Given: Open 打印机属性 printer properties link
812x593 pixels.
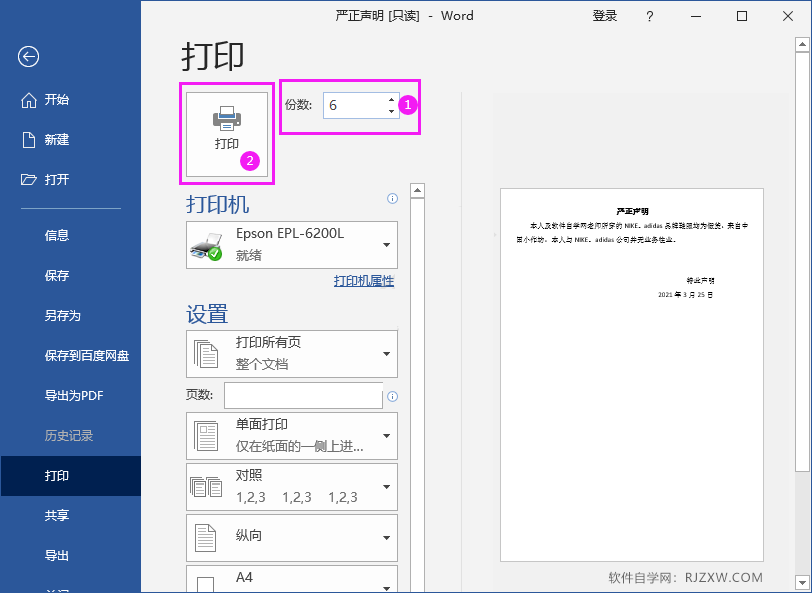Looking at the screenshot, I should (362, 281).
